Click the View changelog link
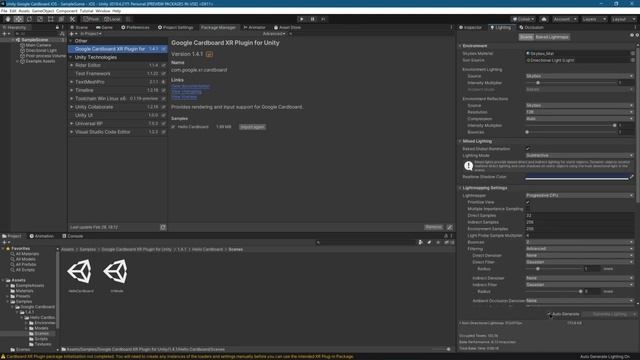The width and height of the screenshot is (640, 360). click(x=186, y=91)
